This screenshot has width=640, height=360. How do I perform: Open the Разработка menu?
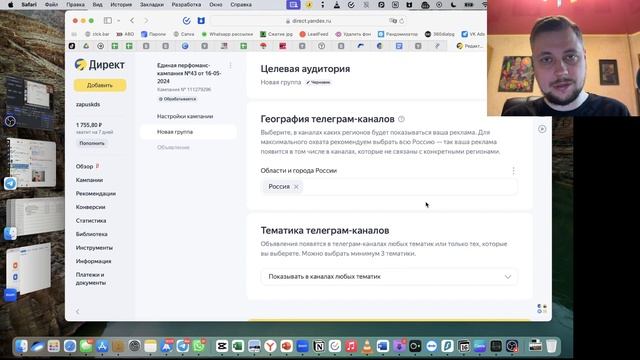(x=186, y=5)
